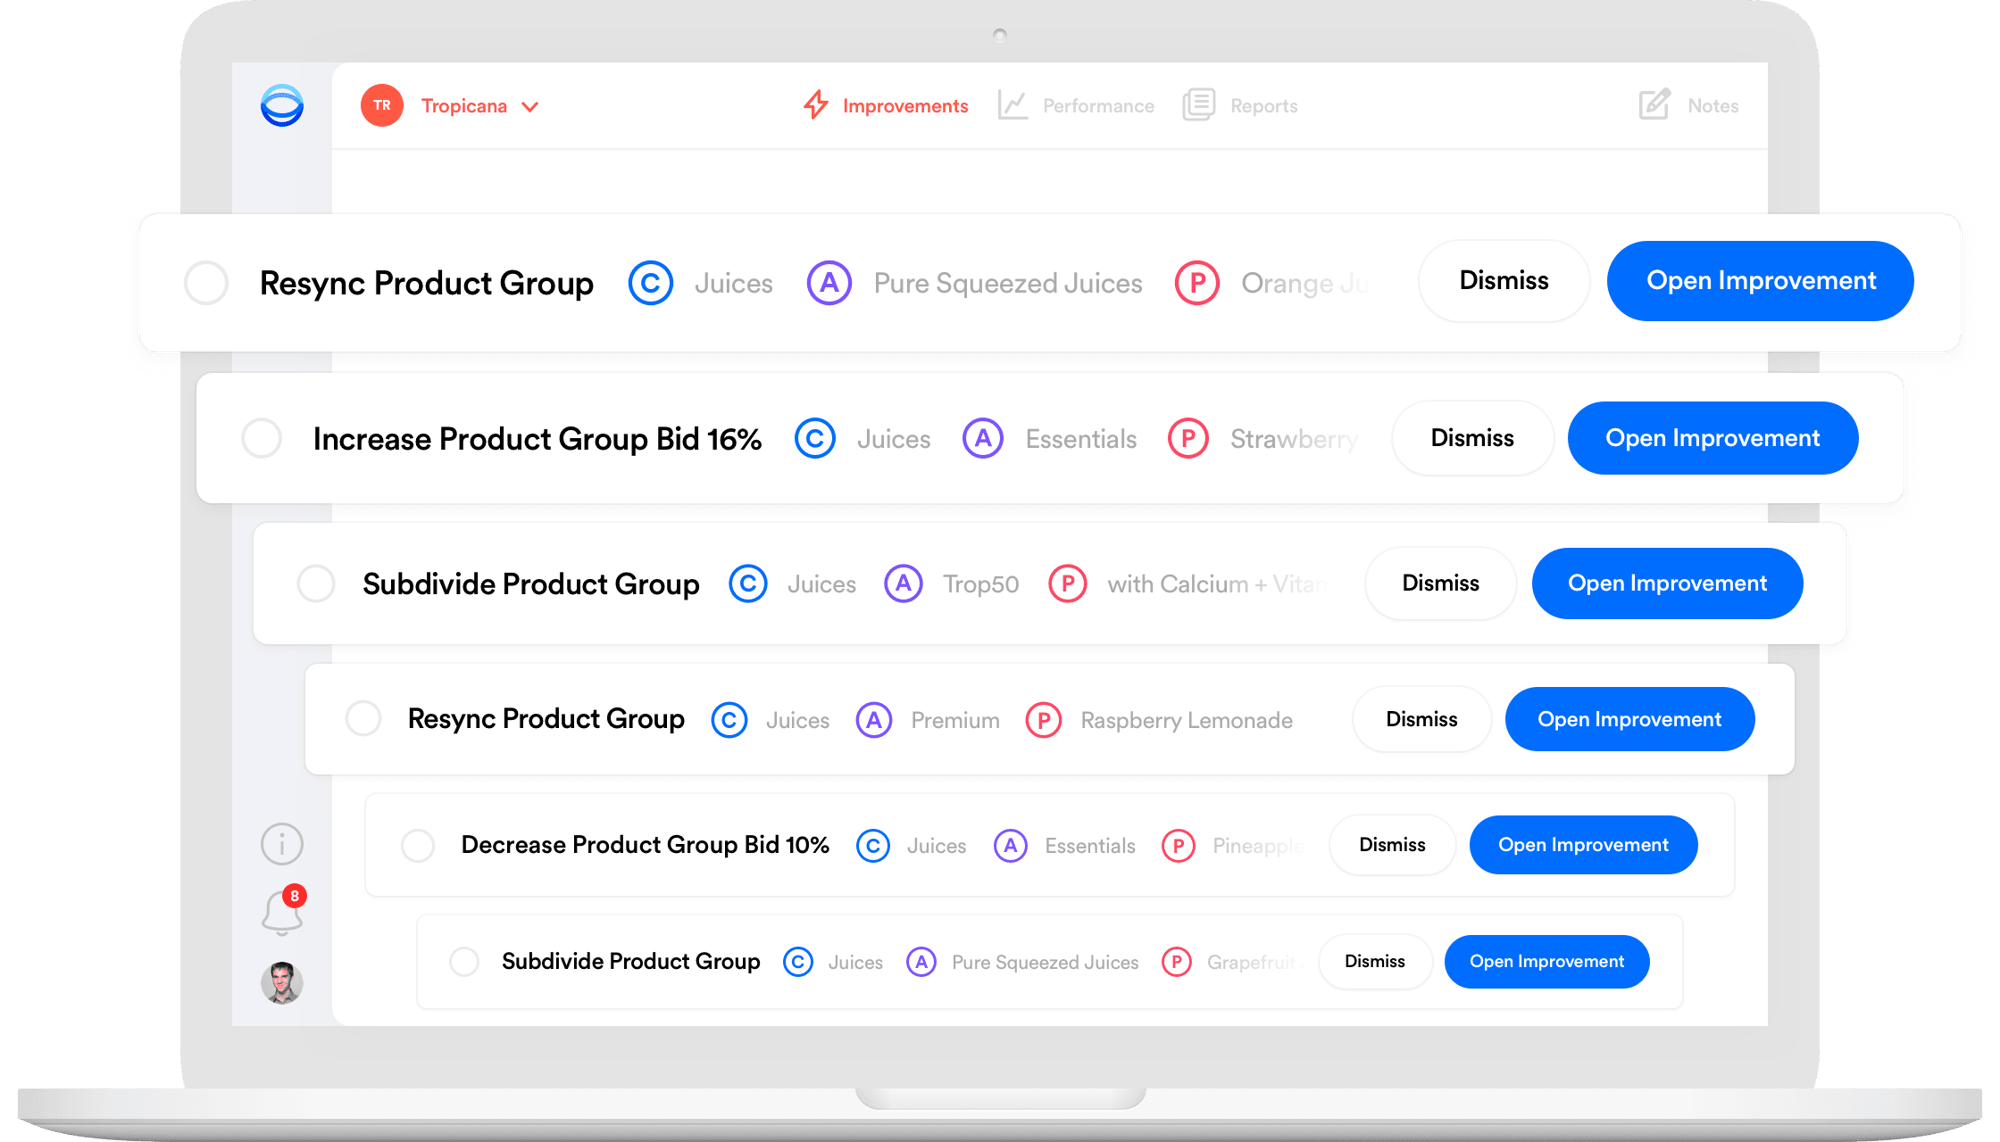2000x1142 pixels.
Task: Toggle checkbox for Subdivide Product Group Trop50
Action: click(x=319, y=584)
